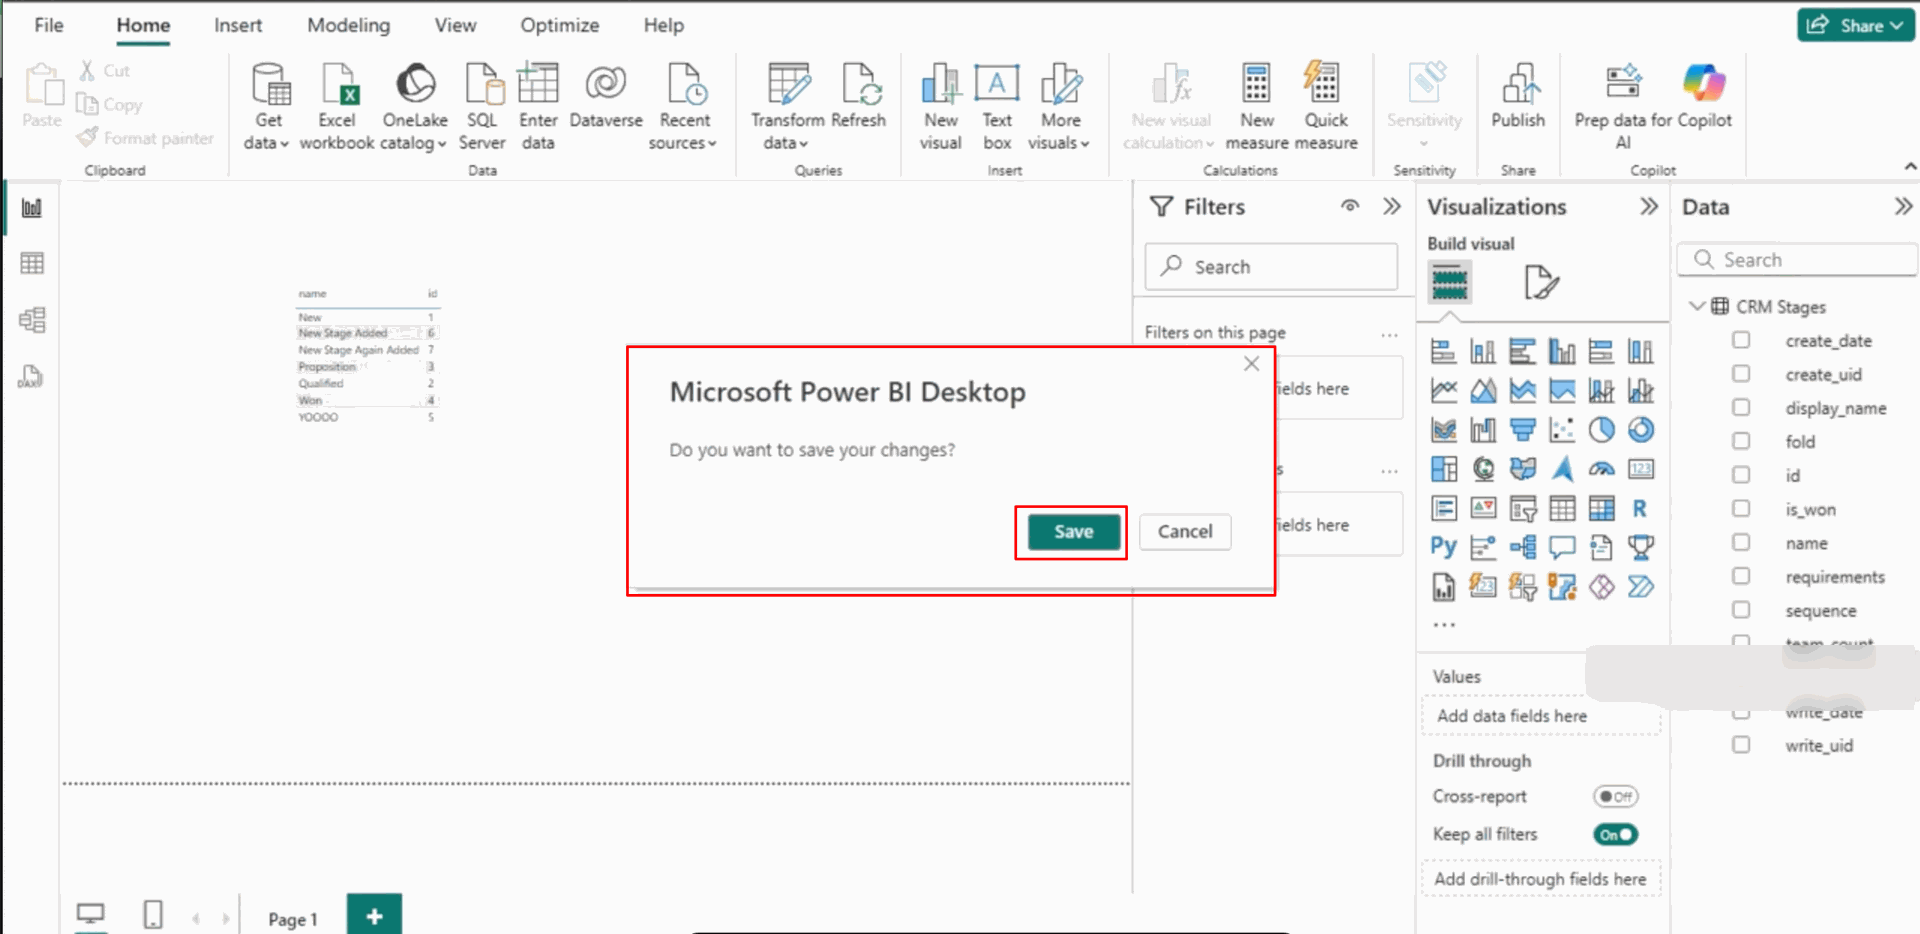Viewport: 1920px width, 934px height.
Task: Collapse the CRM Stages table
Action: coord(1696,306)
